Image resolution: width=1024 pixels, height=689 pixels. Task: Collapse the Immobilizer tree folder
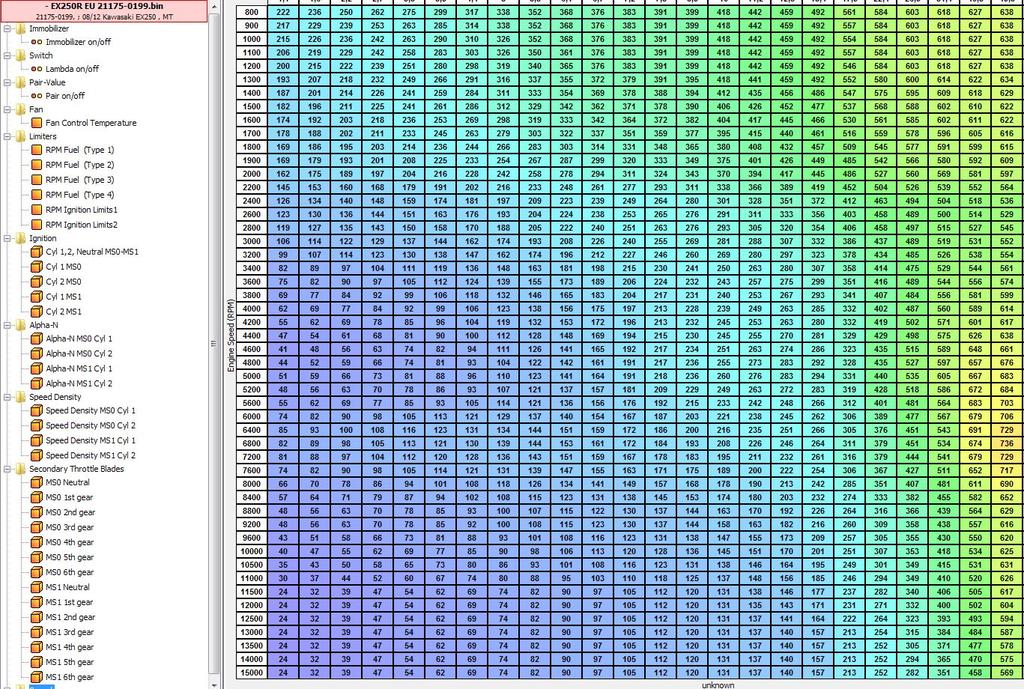coord(7,29)
